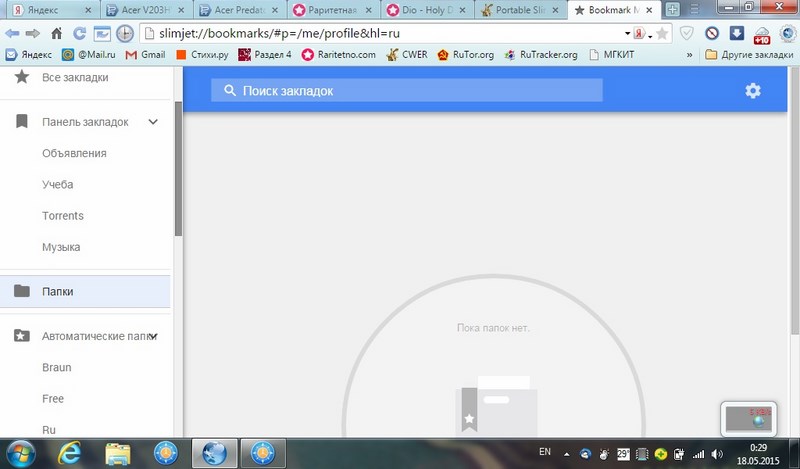Click the shield icon in toolbar

point(687,33)
